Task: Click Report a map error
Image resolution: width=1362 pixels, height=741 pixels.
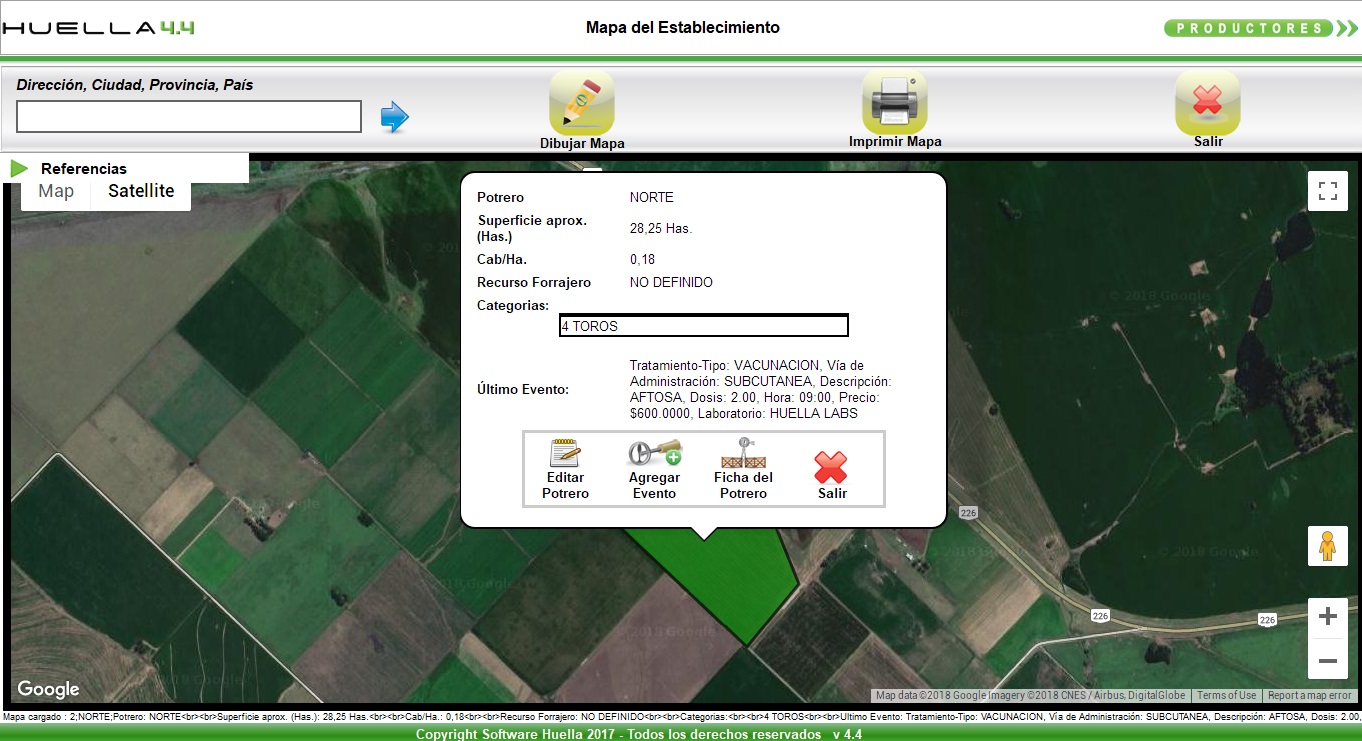Action: coord(1310,694)
